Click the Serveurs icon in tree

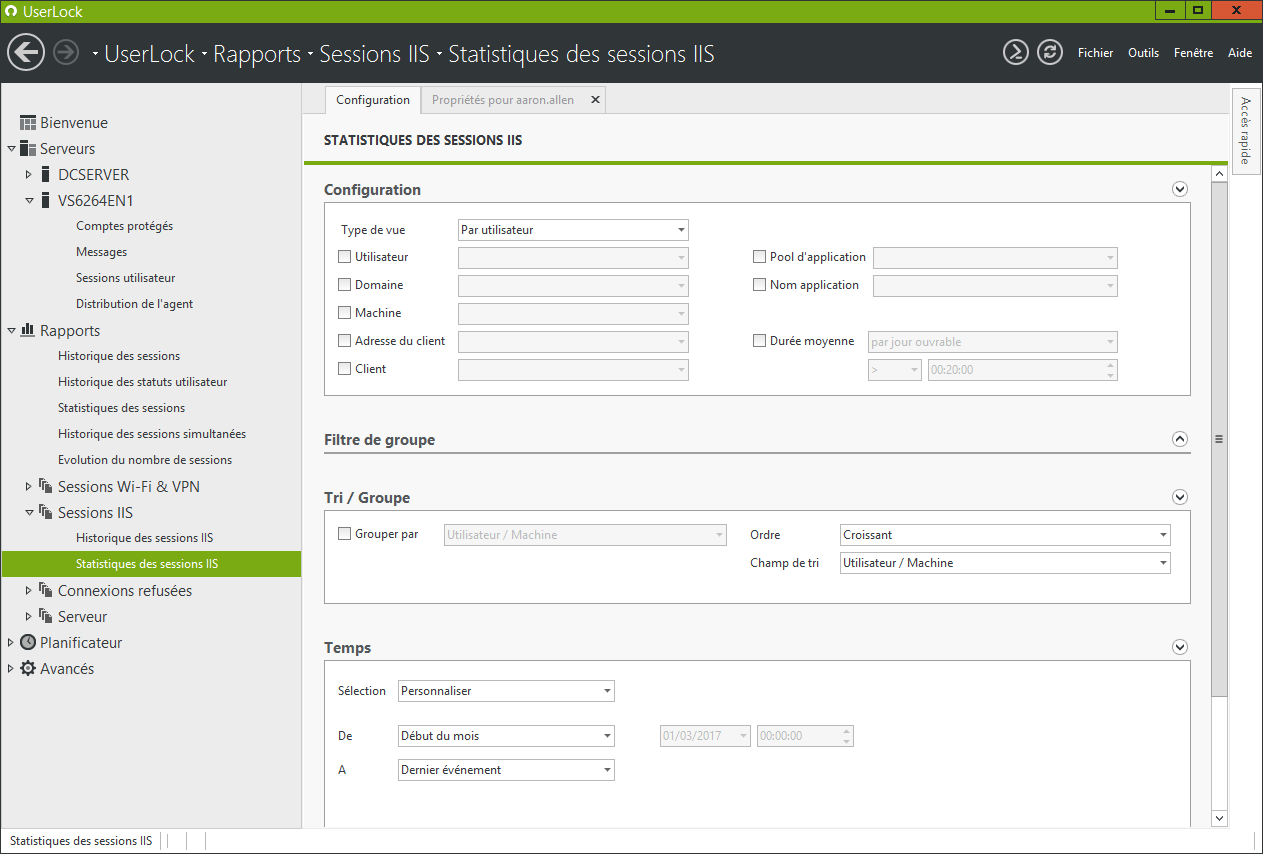click(x=28, y=149)
